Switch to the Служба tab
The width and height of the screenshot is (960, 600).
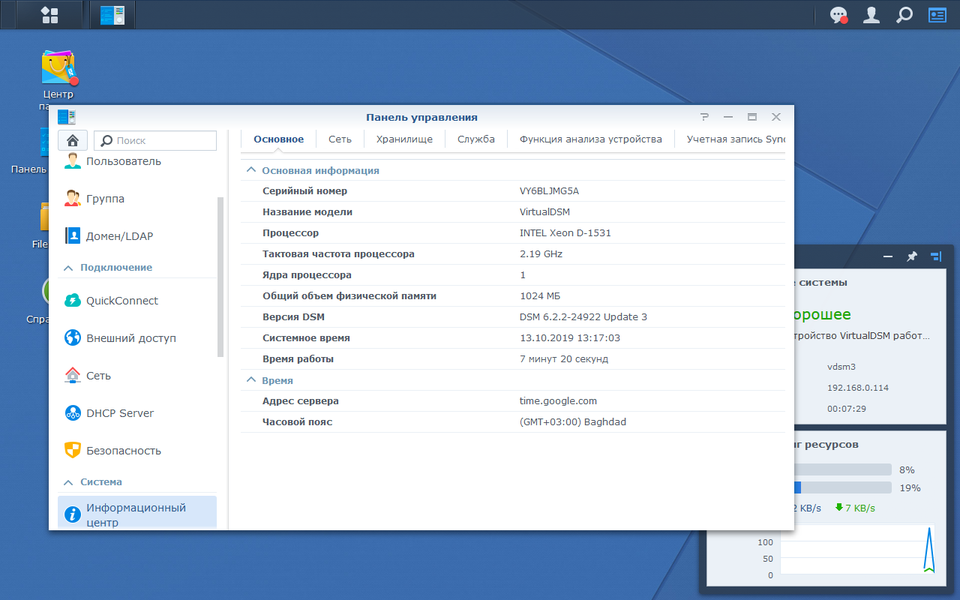[476, 139]
